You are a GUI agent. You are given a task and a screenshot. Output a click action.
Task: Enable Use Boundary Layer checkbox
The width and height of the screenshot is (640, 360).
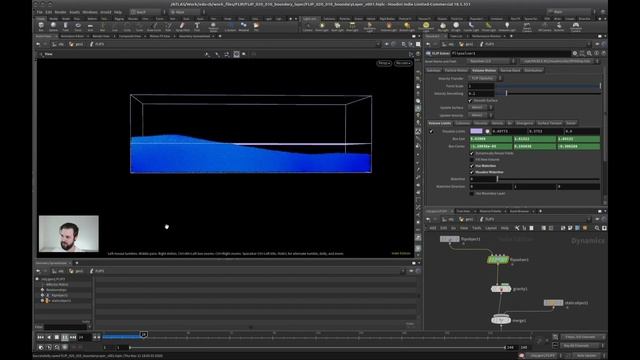(x=472, y=193)
